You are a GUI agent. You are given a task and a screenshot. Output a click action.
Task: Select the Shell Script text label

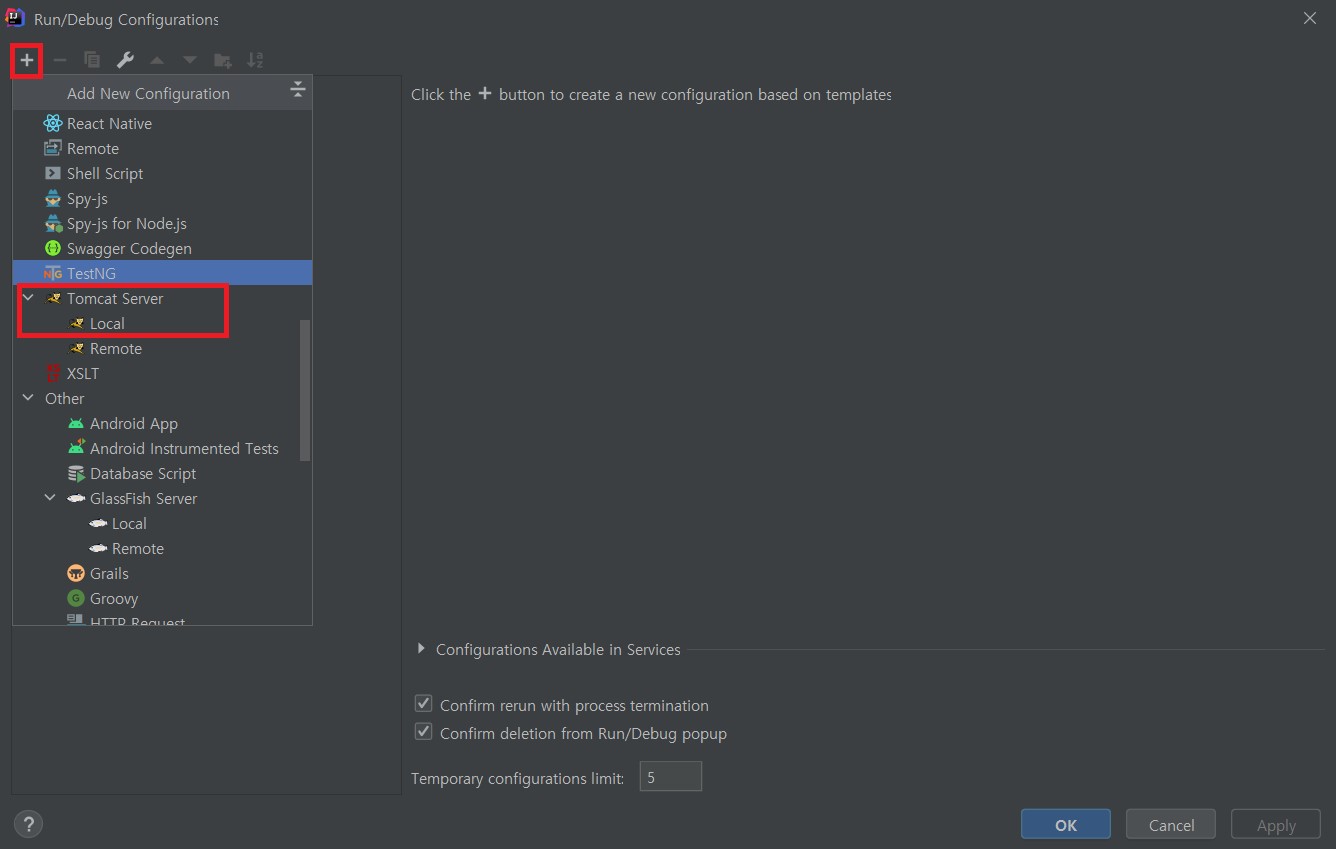pos(105,173)
